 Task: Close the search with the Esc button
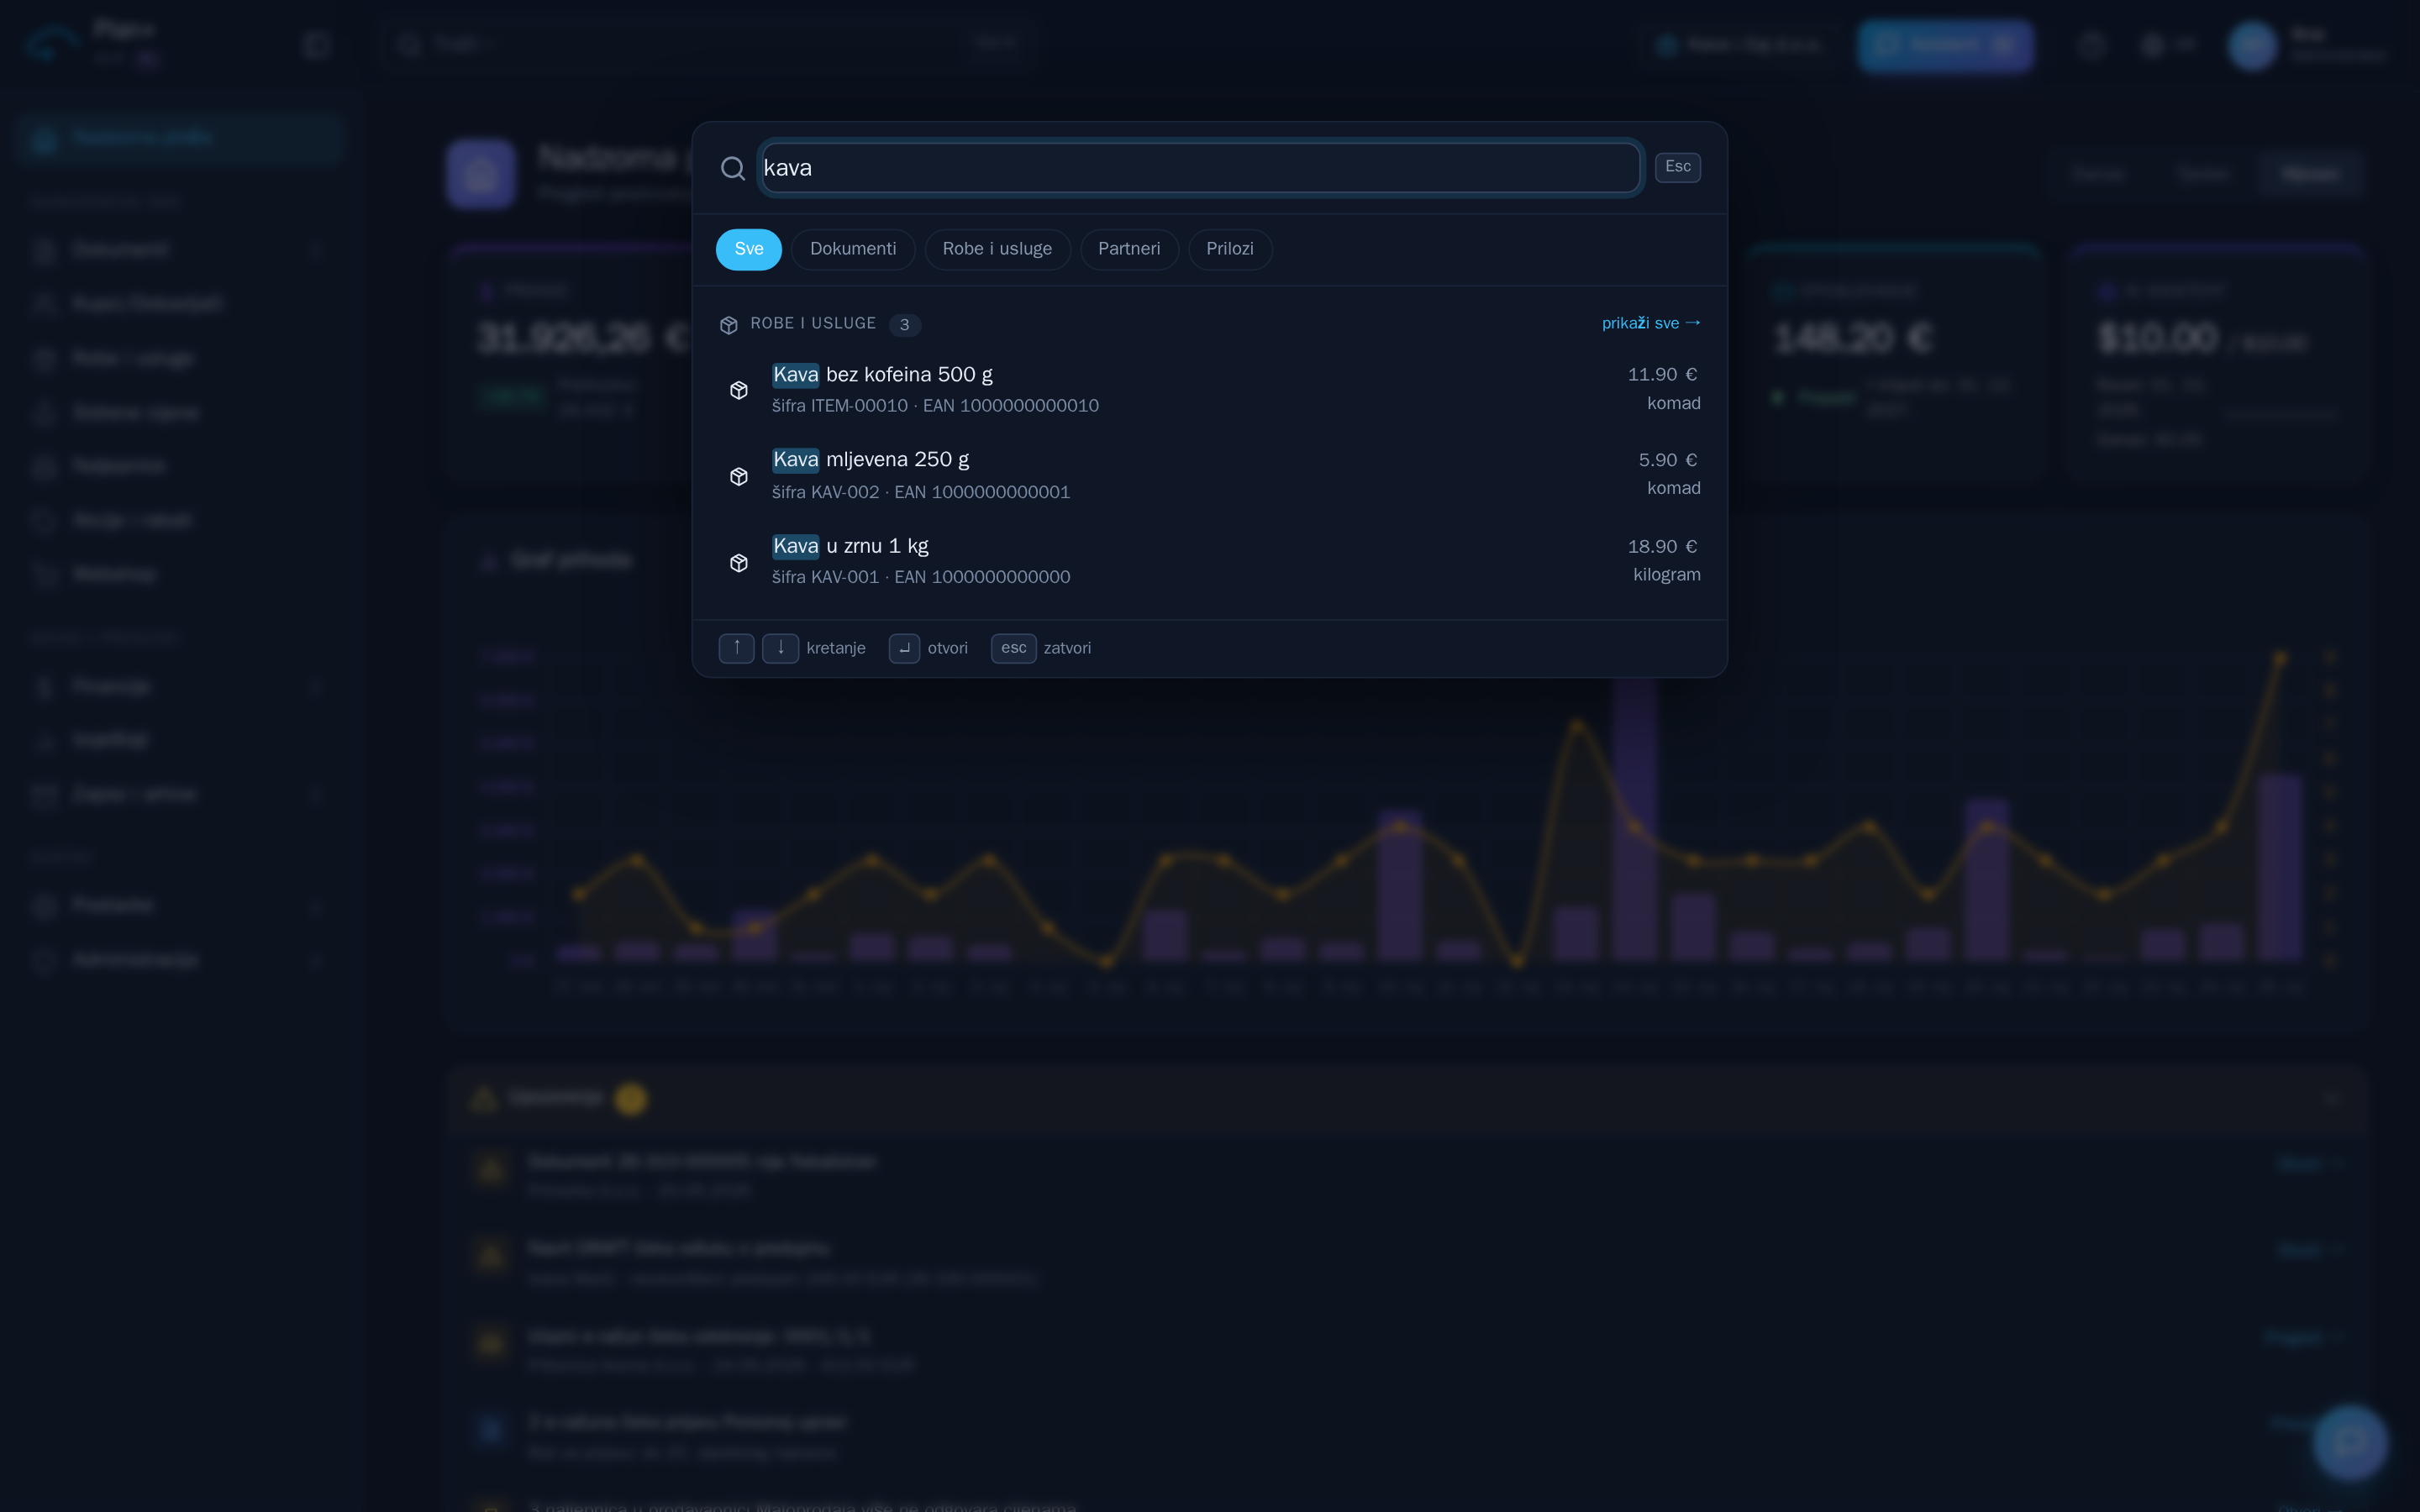click(1678, 167)
